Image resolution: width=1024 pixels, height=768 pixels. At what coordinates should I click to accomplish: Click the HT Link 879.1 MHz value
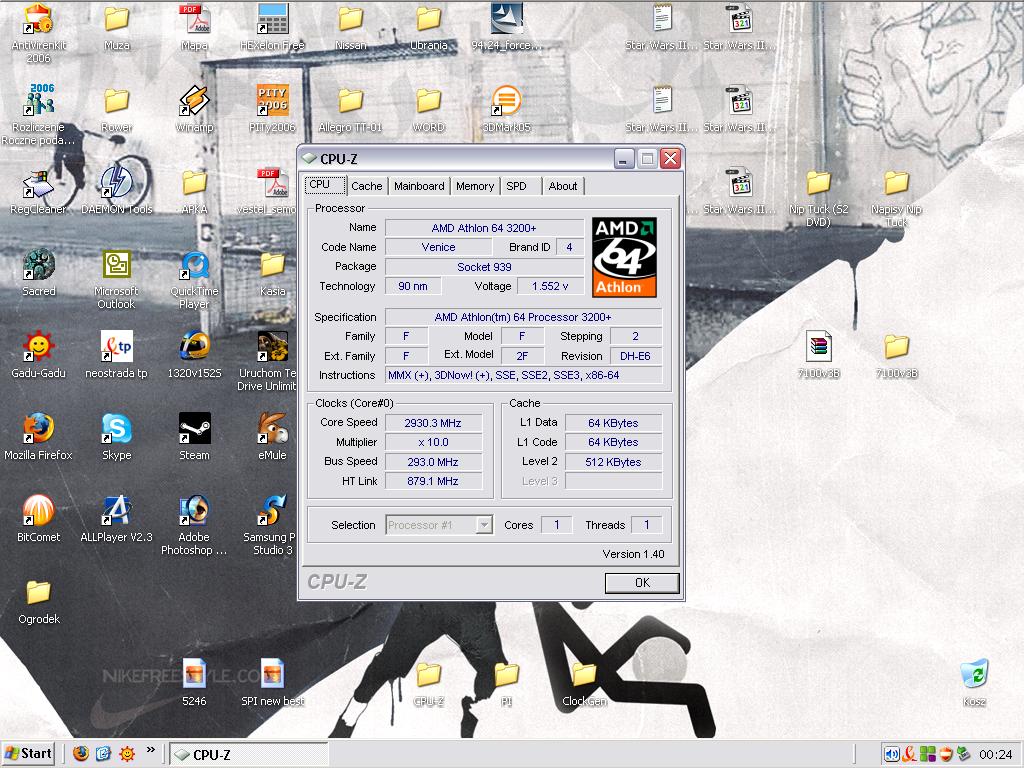point(434,481)
